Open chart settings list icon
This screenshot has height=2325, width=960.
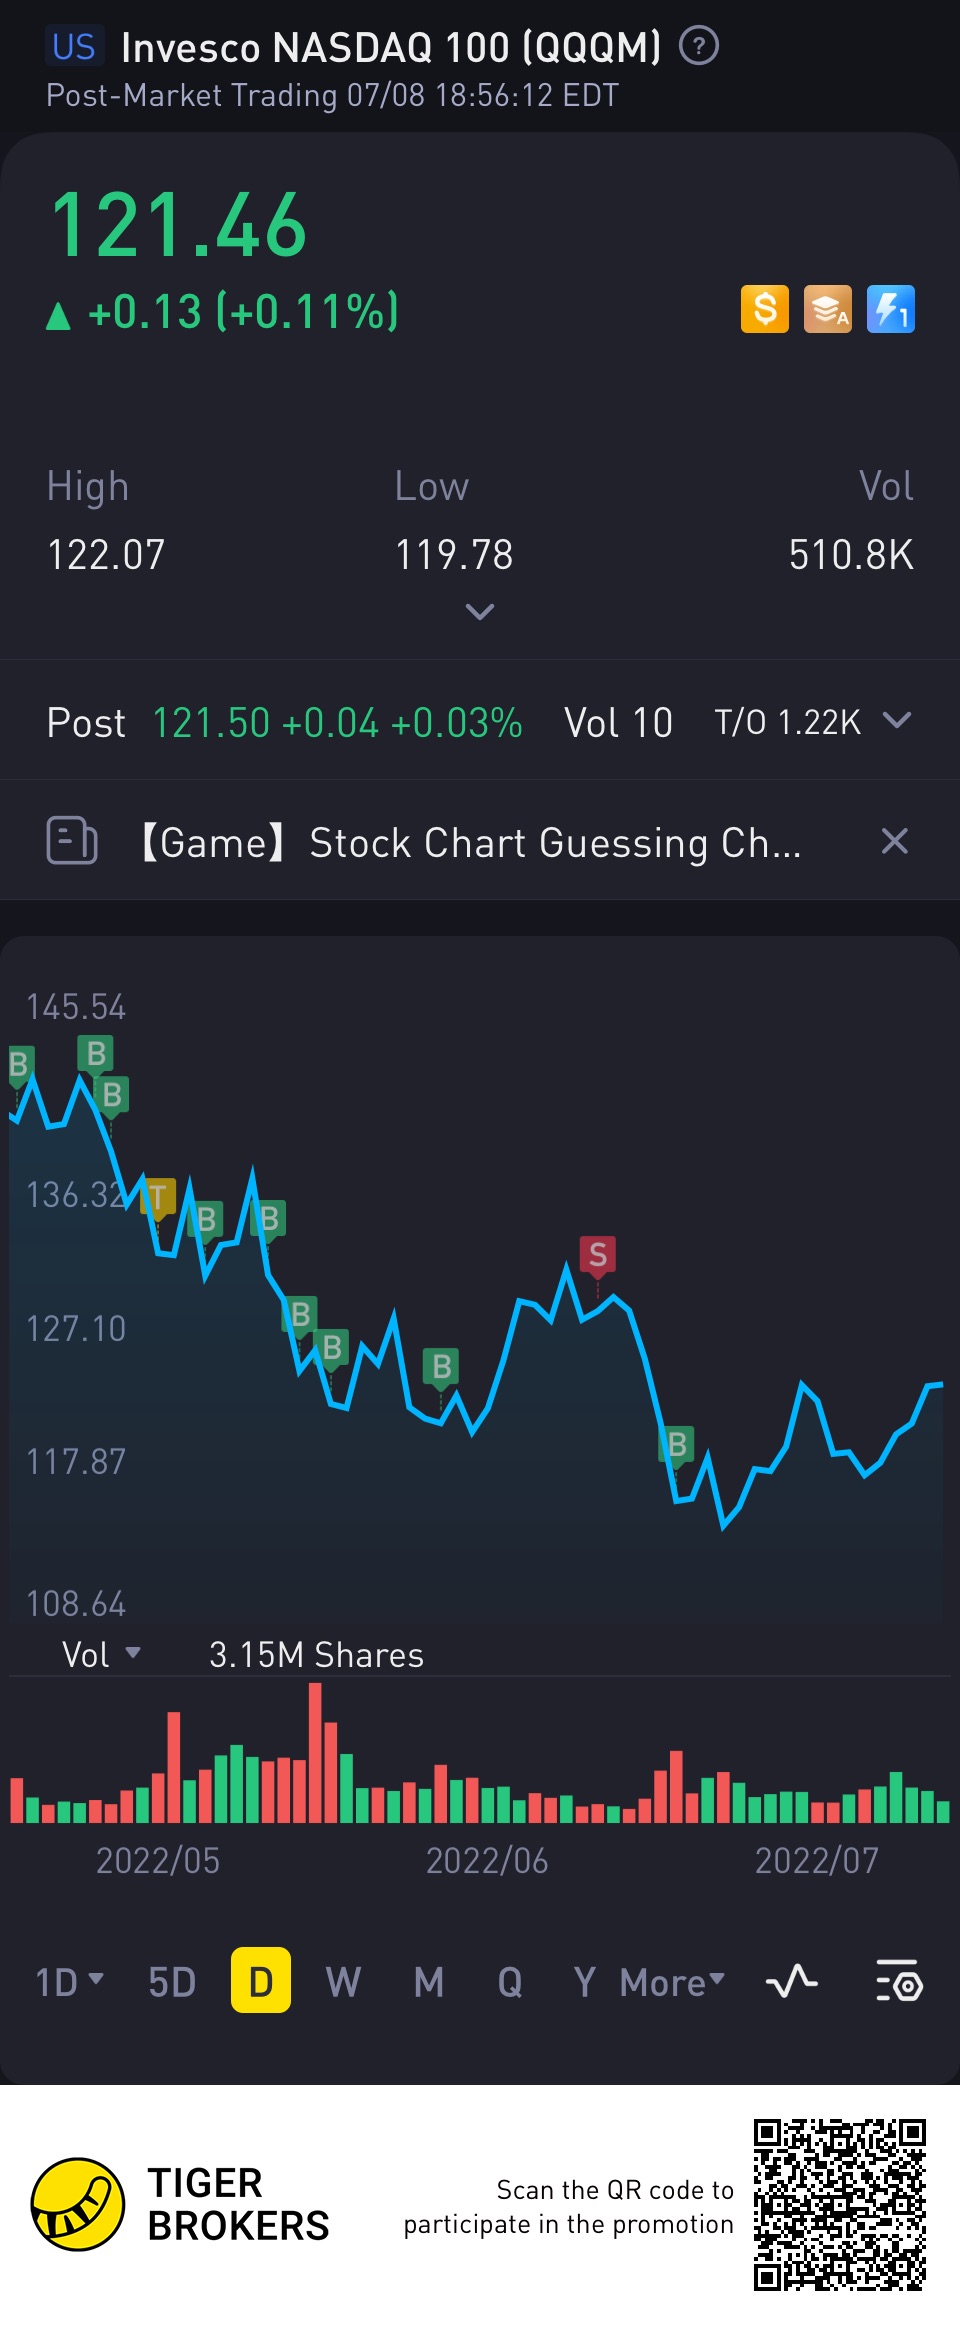[899, 1981]
